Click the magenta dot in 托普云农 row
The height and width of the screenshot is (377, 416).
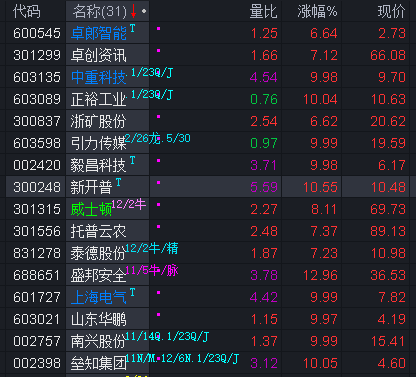pyautogui.click(x=159, y=227)
